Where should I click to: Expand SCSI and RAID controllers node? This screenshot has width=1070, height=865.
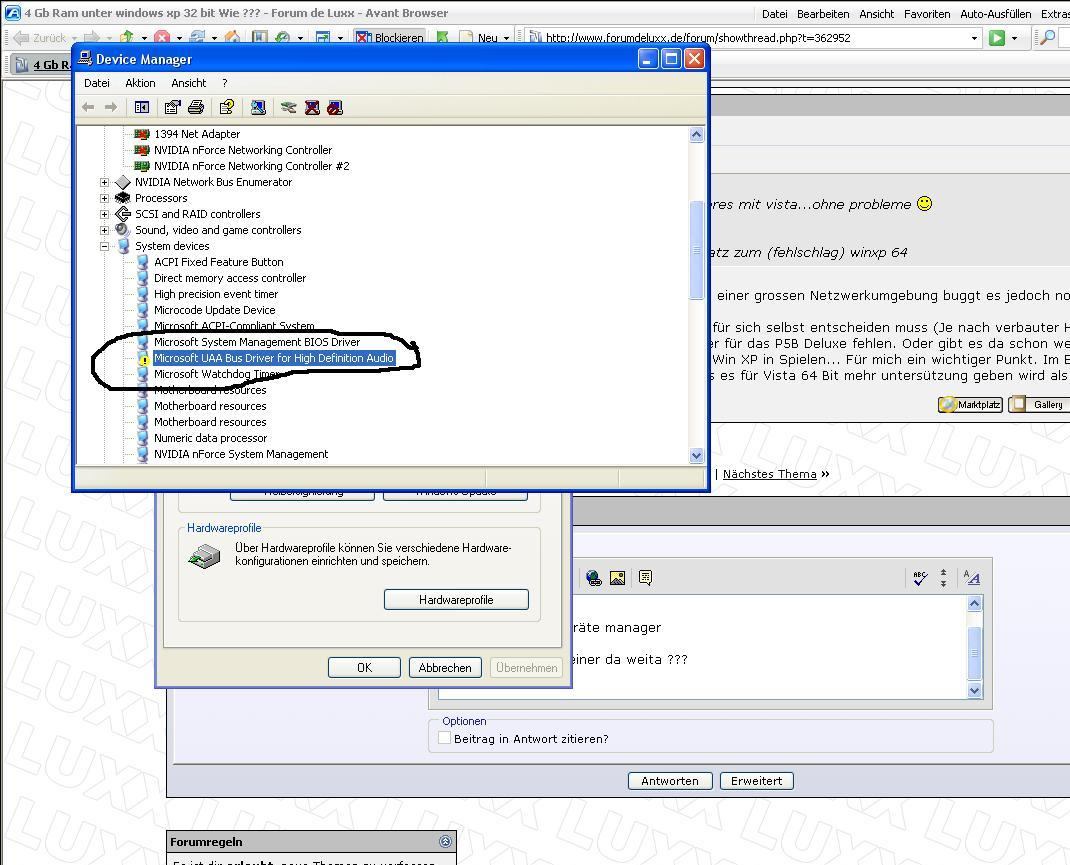(x=104, y=214)
